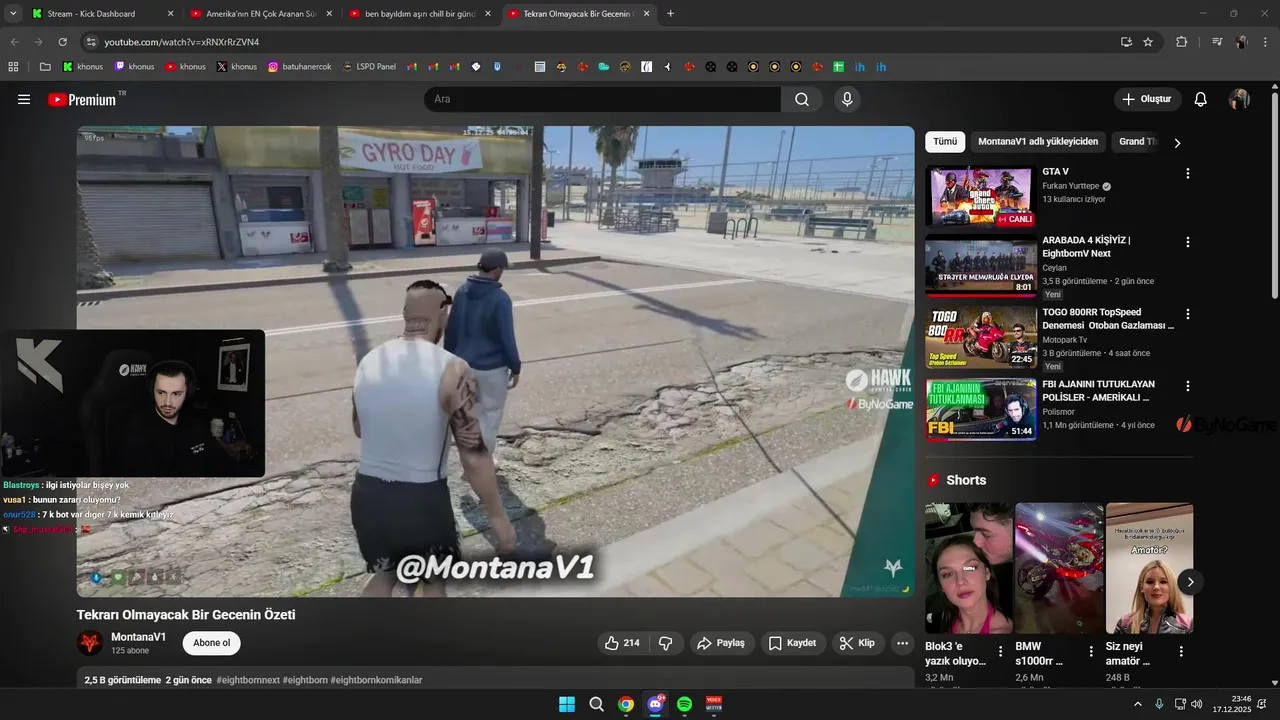Open options for TOGO 800RR video
Screen dimensions: 1280x720
[x=1188, y=314]
